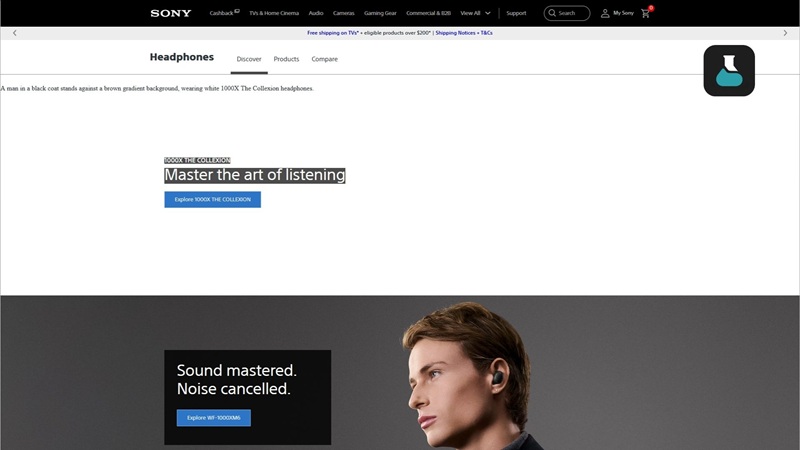
Task: Go to previous promo banner arrow
Action: click(x=14, y=33)
